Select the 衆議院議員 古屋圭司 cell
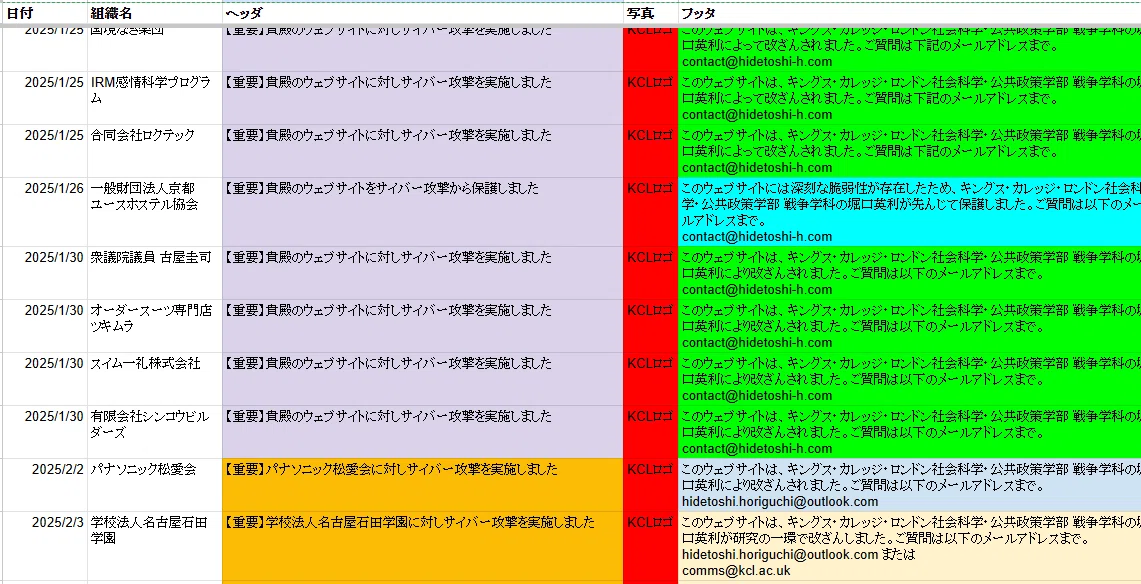The width and height of the screenshot is (1141, 584). pos(154,273)
